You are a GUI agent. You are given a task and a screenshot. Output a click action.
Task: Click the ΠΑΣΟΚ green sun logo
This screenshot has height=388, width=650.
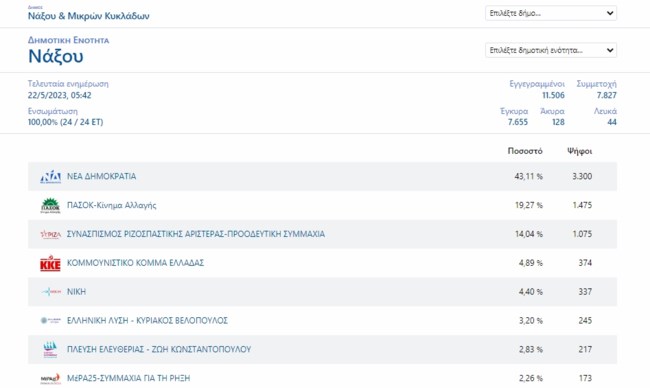[51, 206]
